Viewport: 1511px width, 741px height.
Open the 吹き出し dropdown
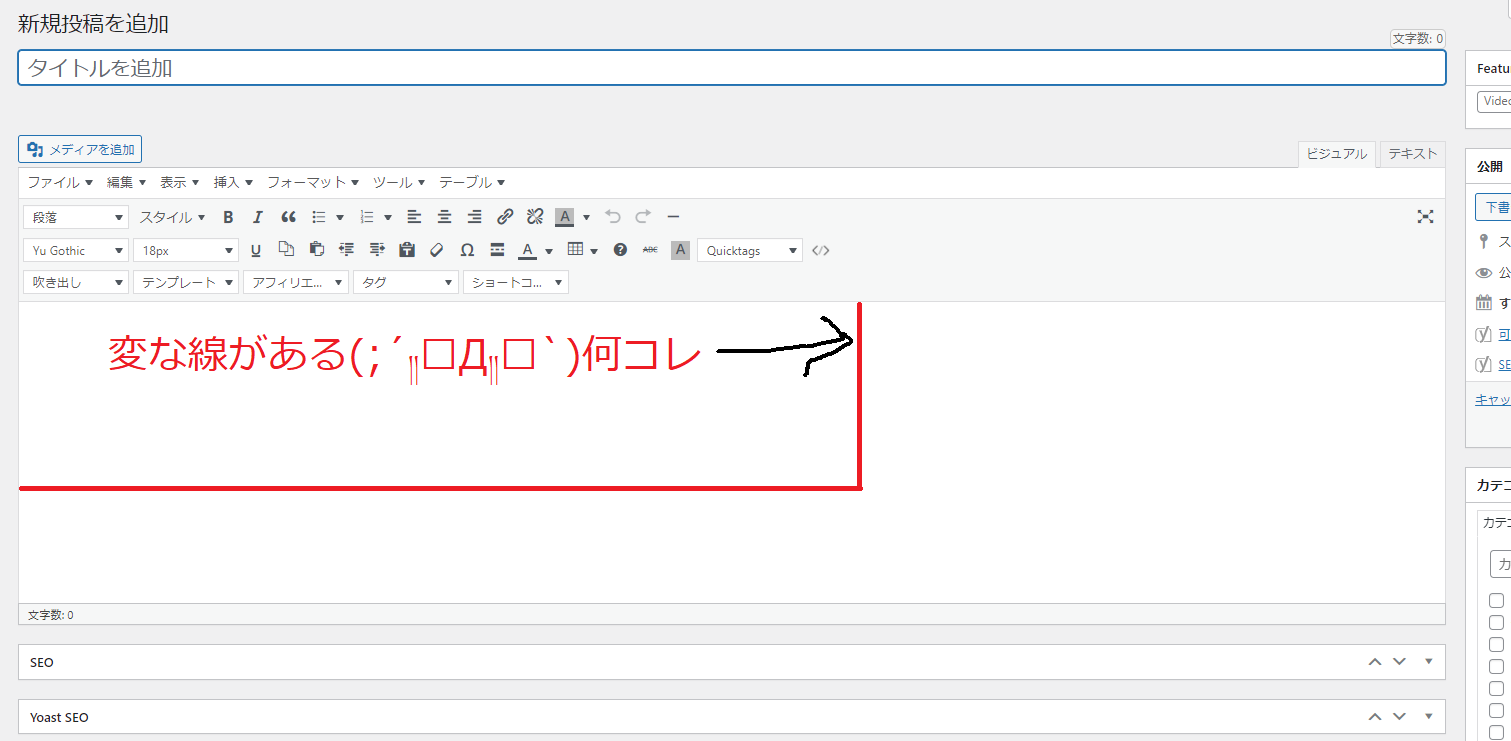(76, 282)
